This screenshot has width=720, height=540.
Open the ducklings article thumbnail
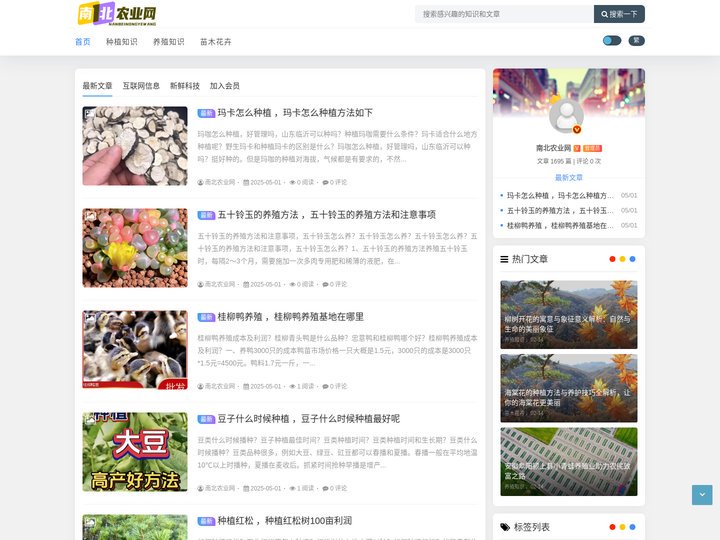tap(135, 350)
